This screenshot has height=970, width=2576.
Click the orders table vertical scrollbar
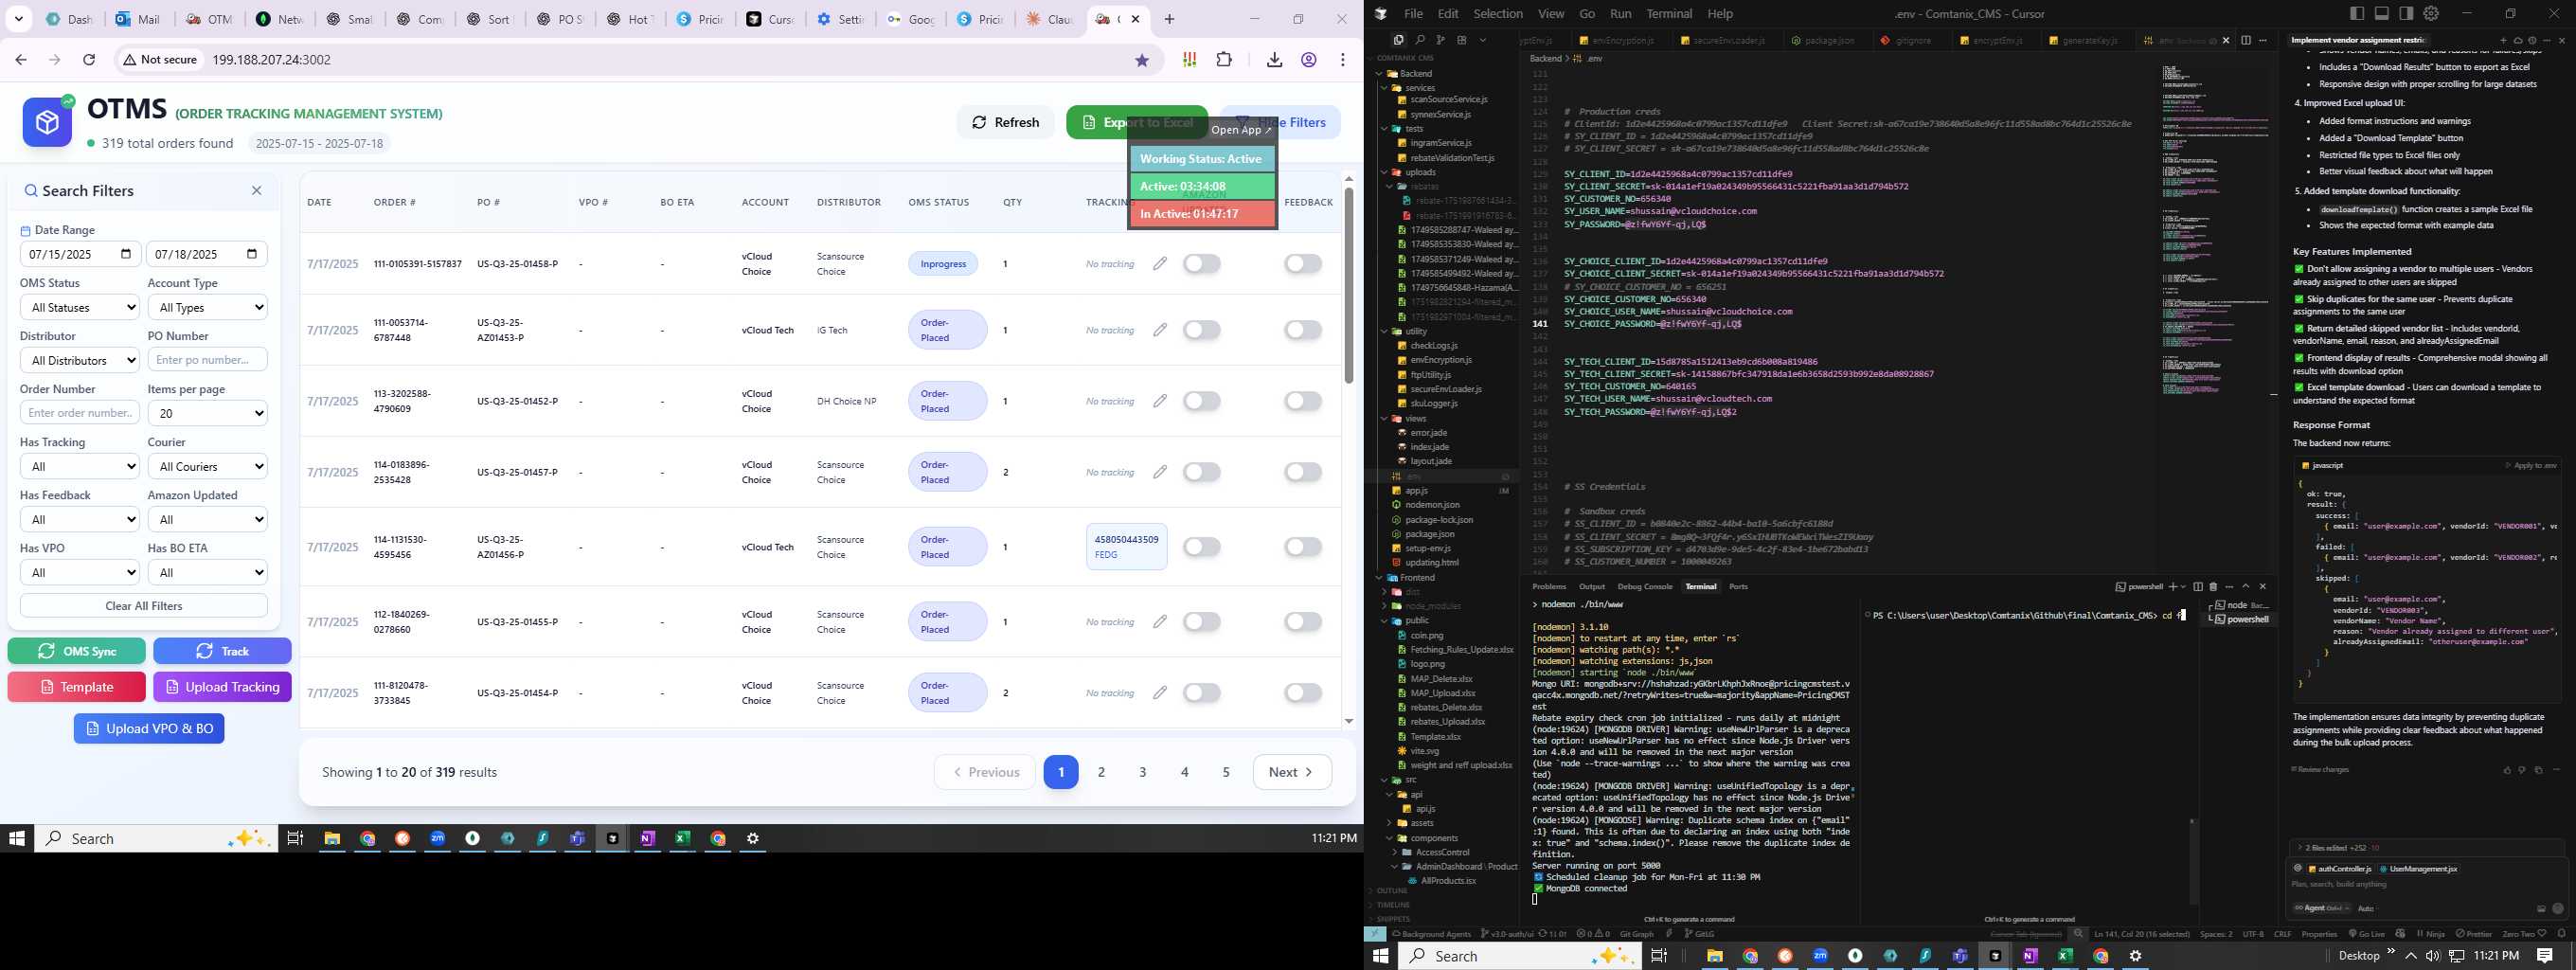coord(1349,285)
